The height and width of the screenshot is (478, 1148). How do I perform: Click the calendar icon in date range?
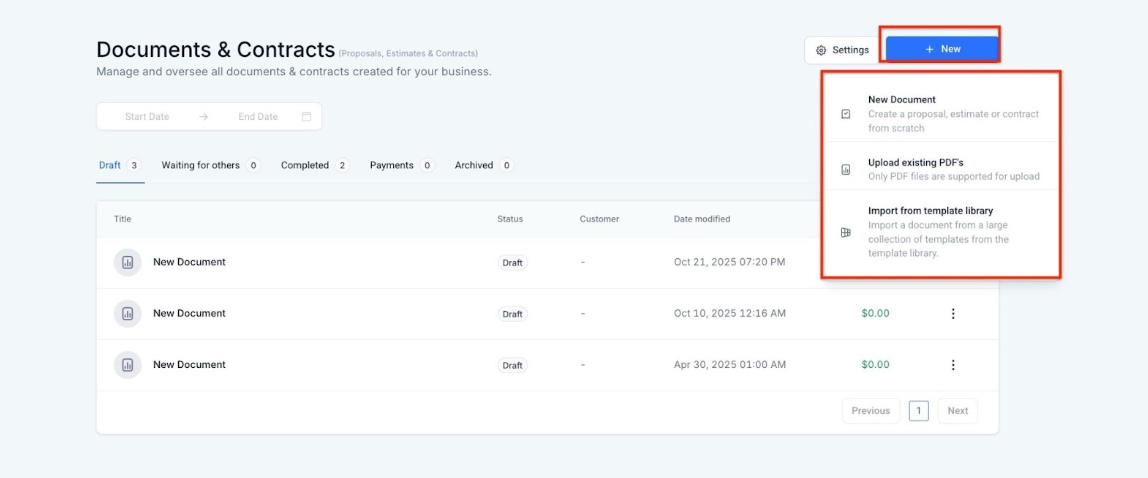click(306, 117)
